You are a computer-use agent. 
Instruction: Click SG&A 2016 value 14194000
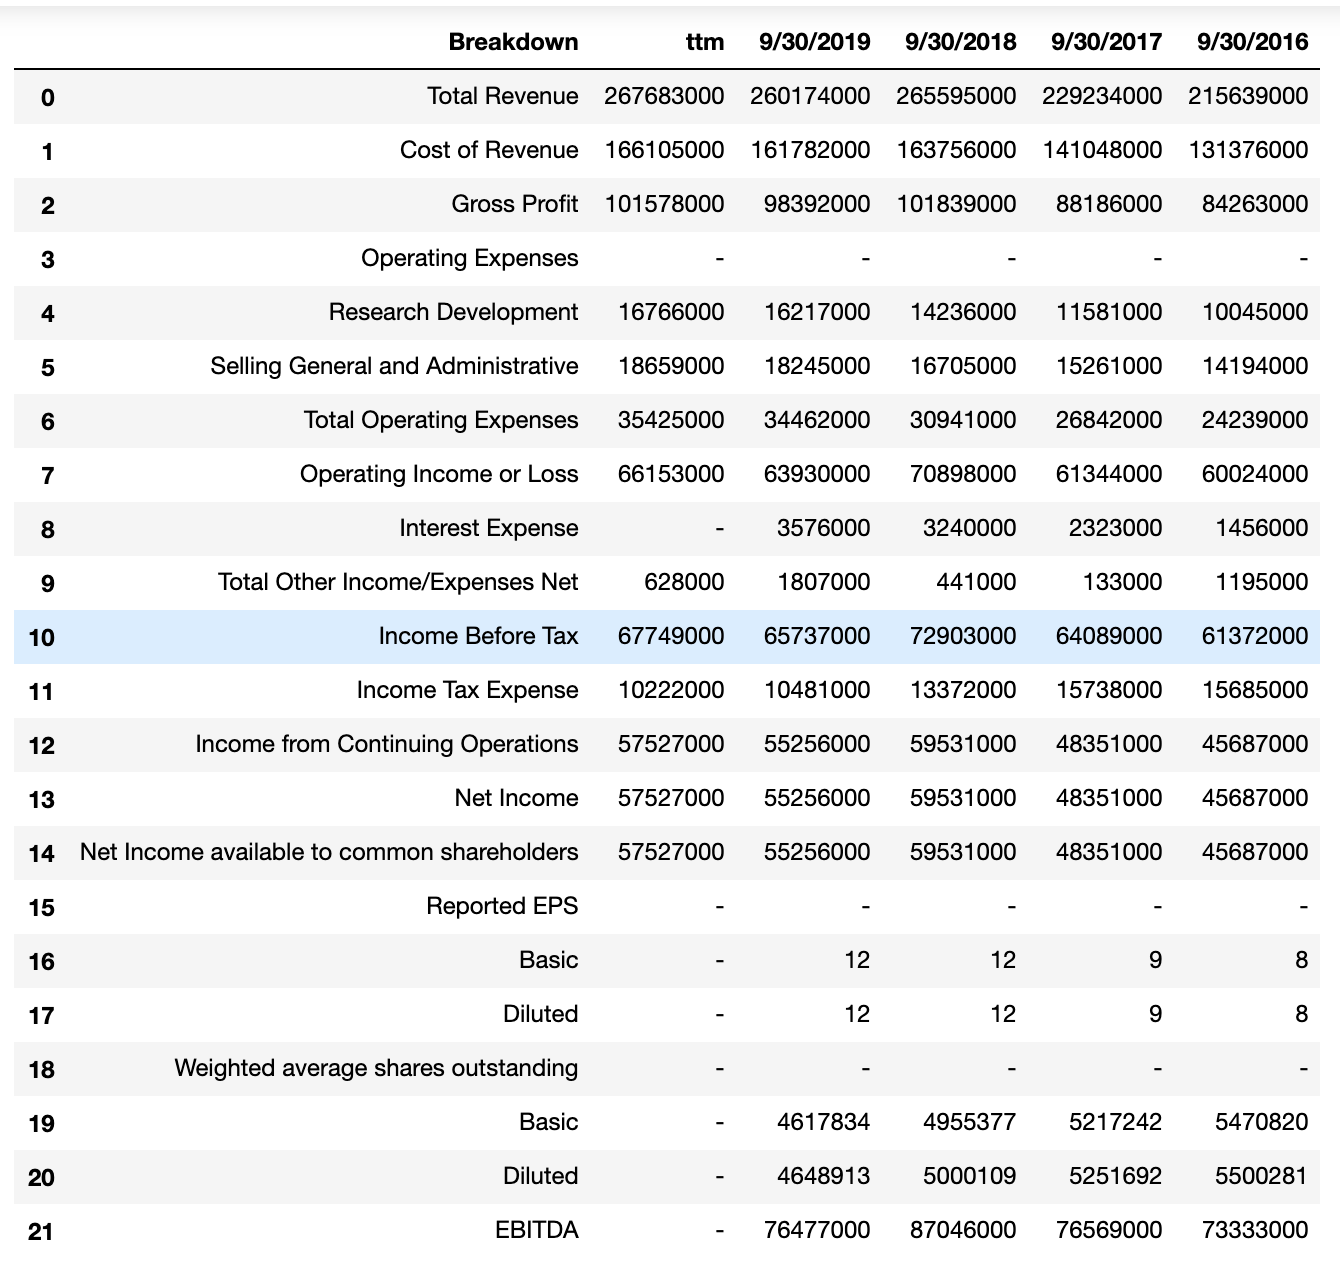[x=1255, y=366]
